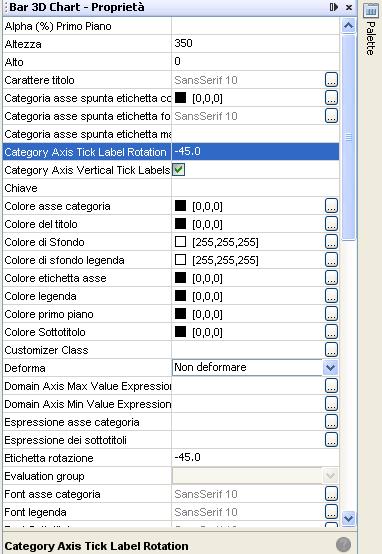The image size is (382, 554).
Task: Select the Font legenda property label
Action: [35, 512]
